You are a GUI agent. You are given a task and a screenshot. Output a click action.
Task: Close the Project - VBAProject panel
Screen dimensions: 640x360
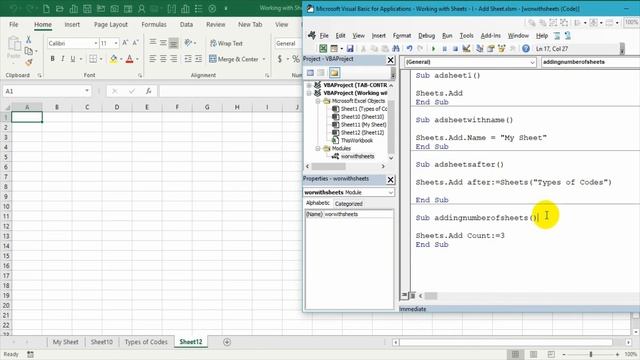click(390, 60)
